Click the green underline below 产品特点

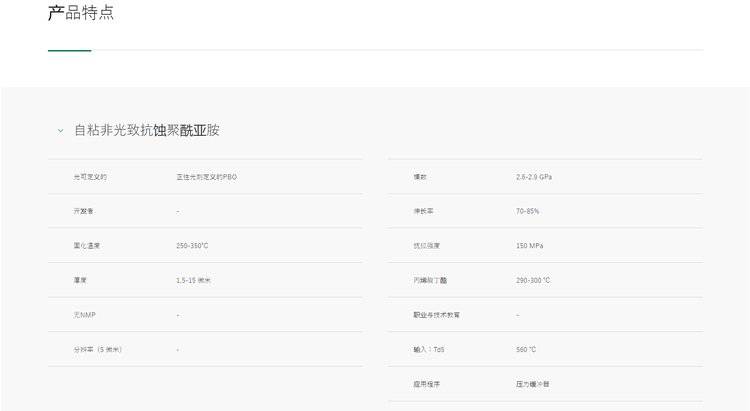(x=69, y=50)
